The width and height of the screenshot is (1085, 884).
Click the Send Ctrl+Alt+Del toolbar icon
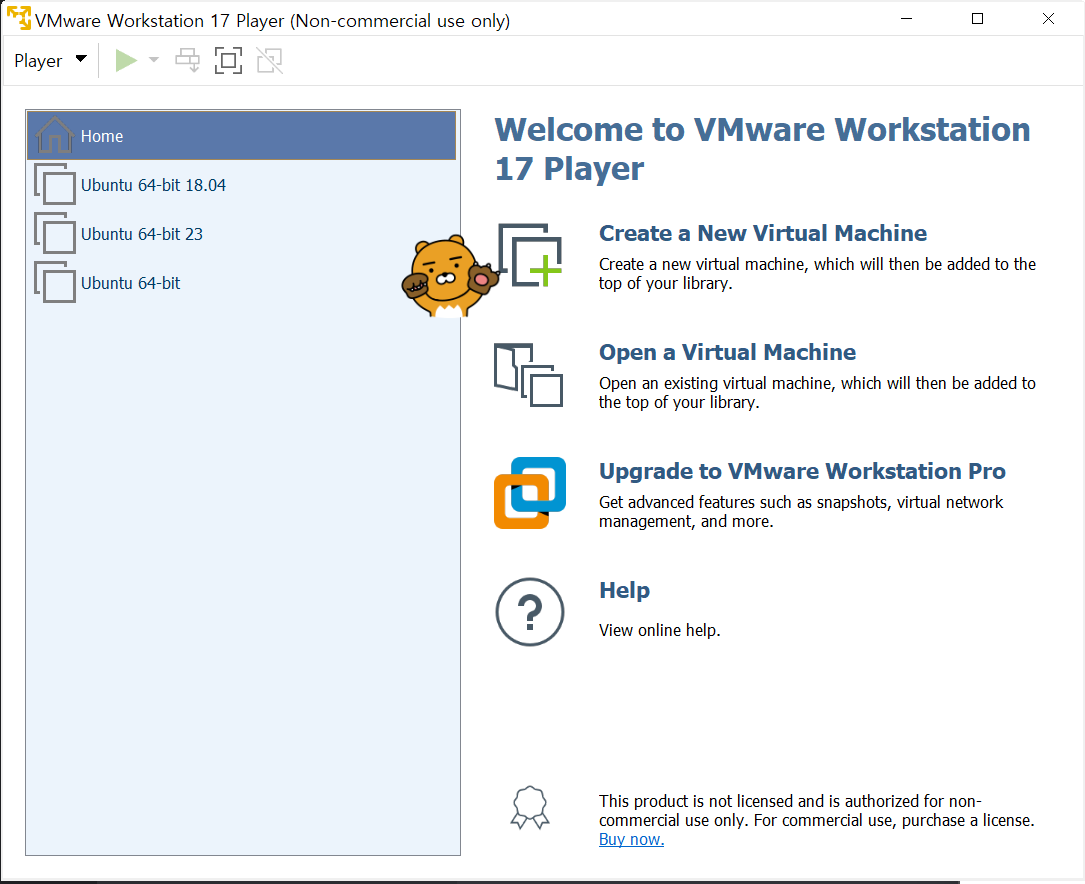(188, 60)
